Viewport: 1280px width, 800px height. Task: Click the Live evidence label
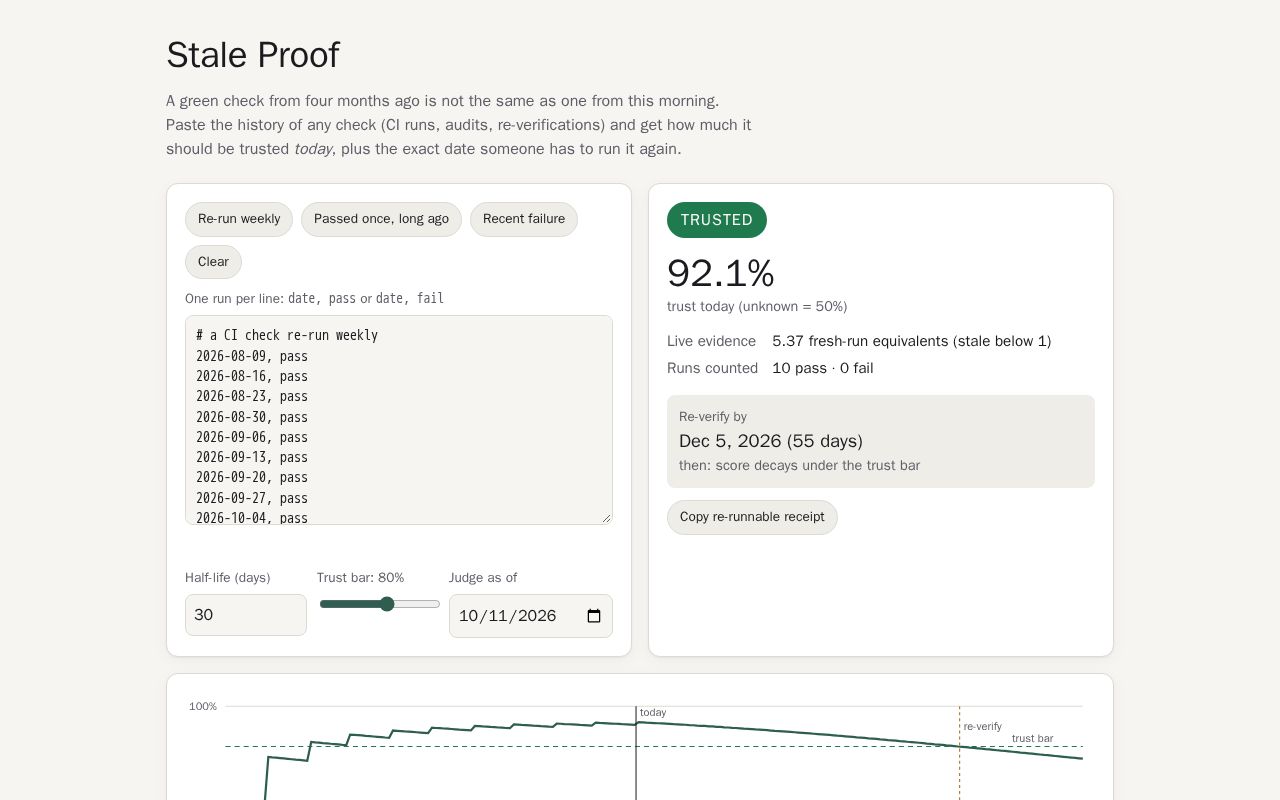click(x=712, y=341)
